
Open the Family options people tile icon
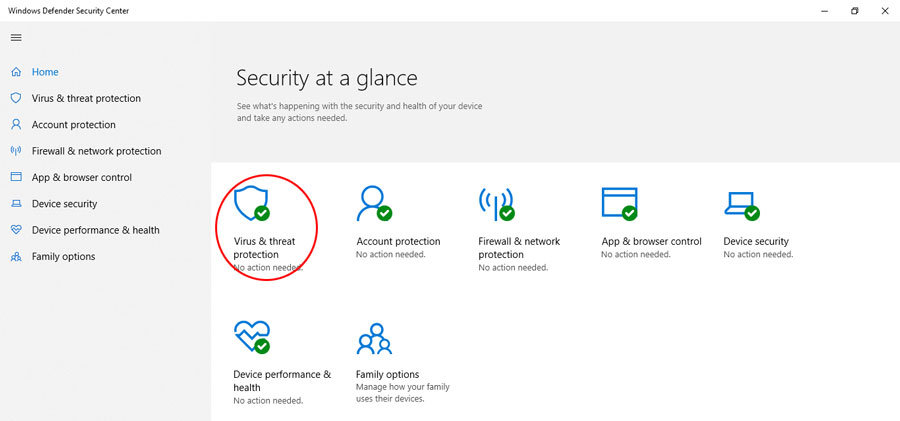pyautogui.click(x=374, y=339)
